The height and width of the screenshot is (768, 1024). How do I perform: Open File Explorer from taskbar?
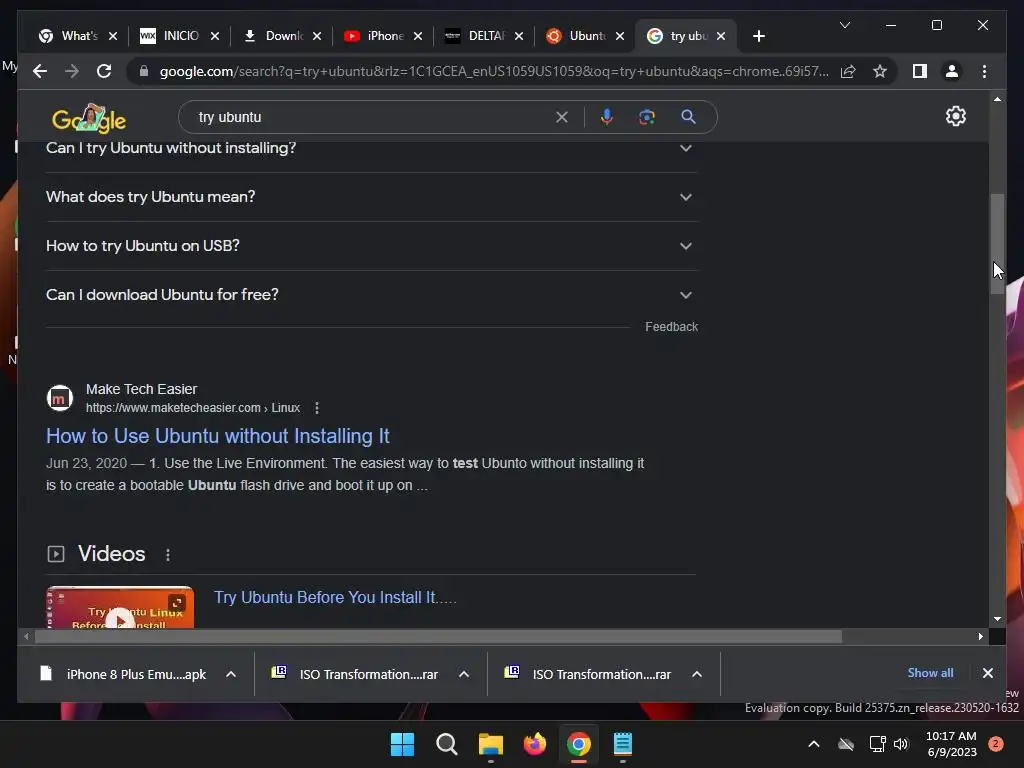pyautogui.click(x=490, y=744)
